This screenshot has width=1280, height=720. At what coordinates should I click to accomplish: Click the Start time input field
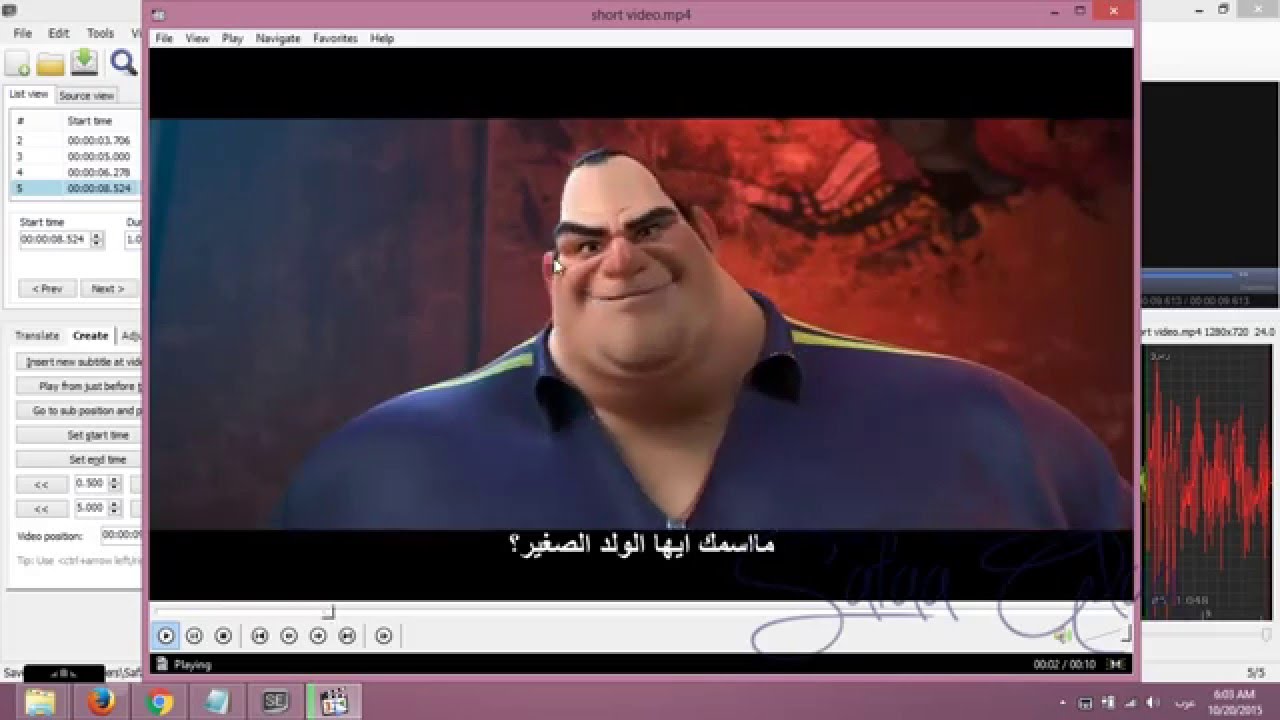tap(54, 240)
